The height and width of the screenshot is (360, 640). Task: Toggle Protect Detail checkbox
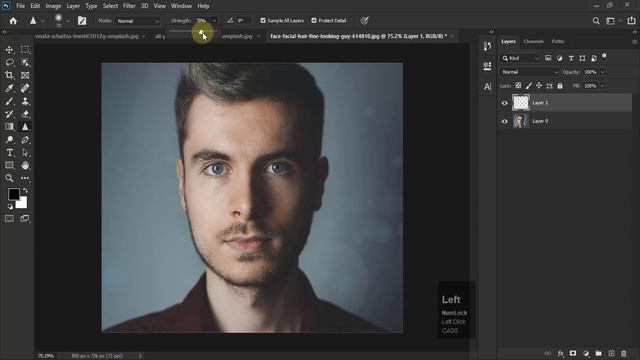point(314,20)
